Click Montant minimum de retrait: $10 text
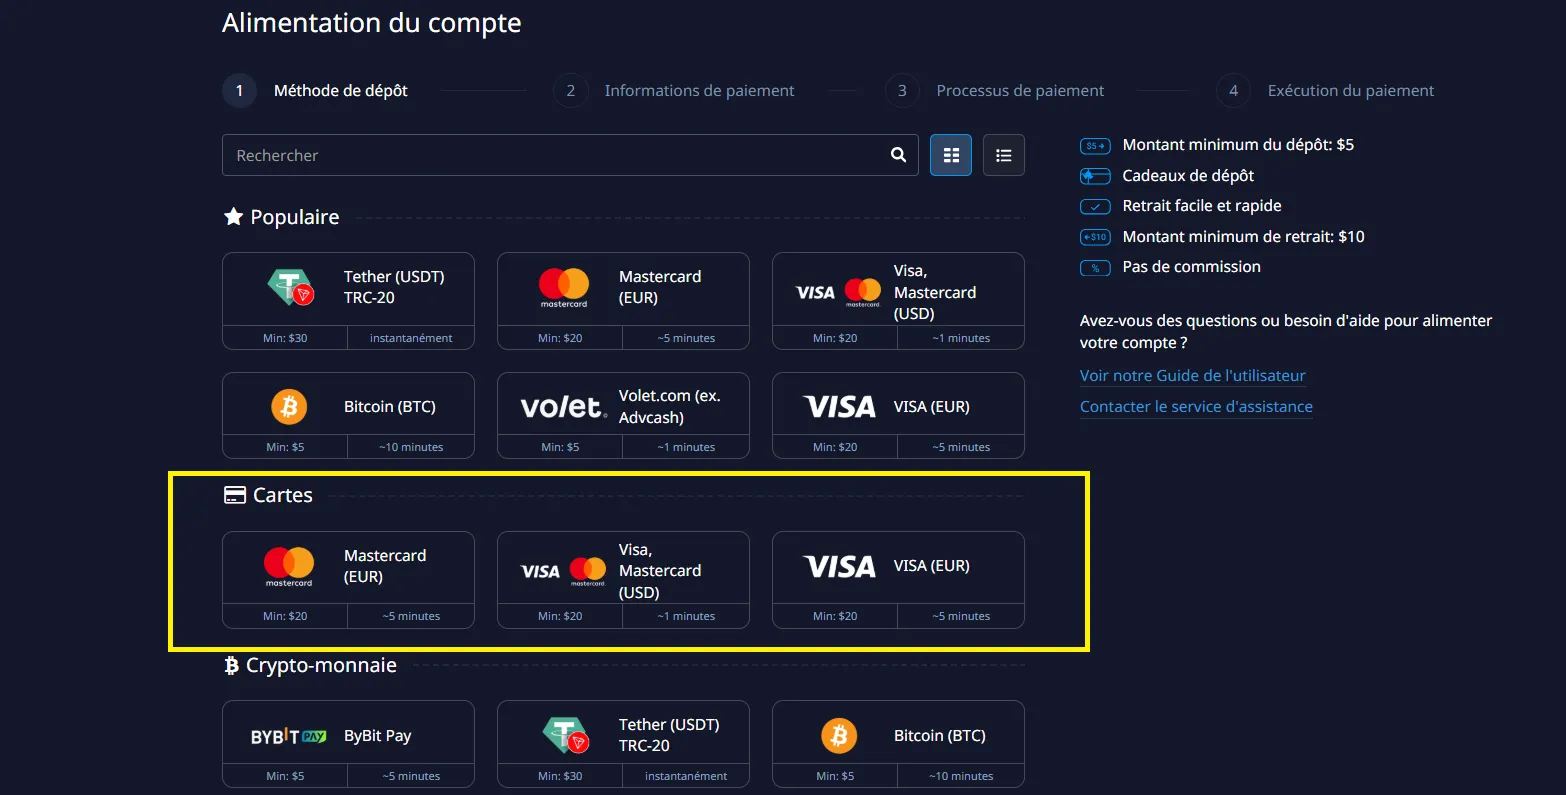This screenshot has width=1566, height=795. tap(1243, 236)
